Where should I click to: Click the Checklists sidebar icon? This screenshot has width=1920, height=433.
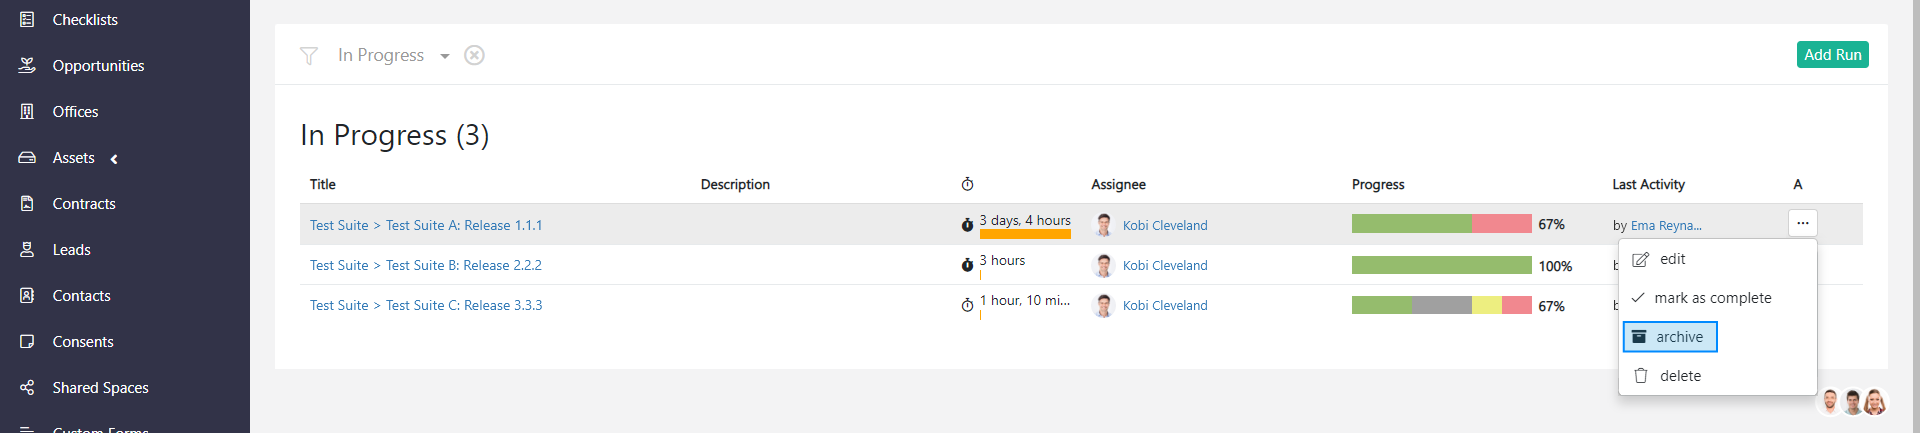[28, 19]
